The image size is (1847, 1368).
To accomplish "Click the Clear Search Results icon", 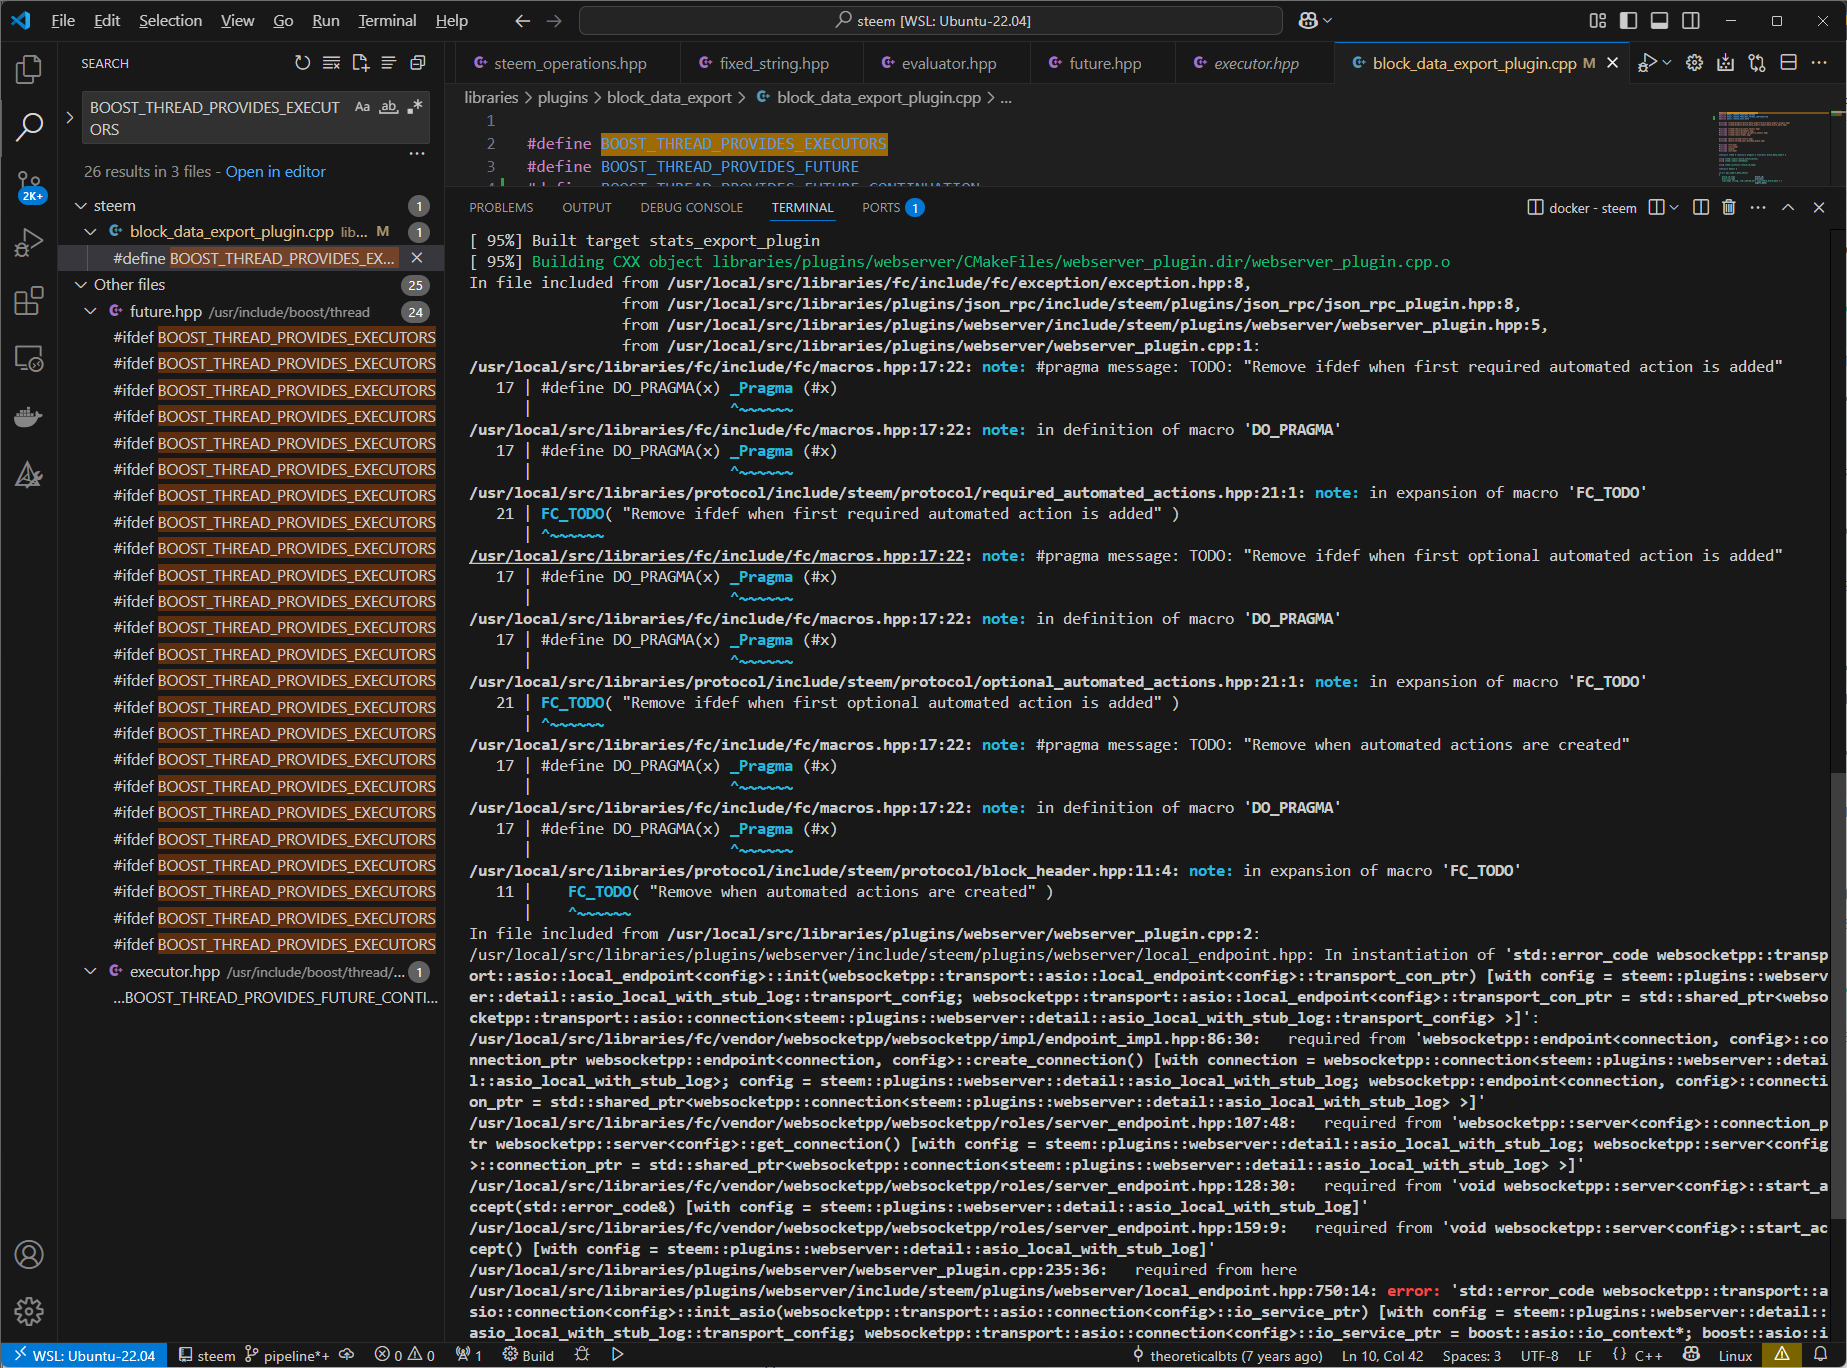I will (x=331, y=63).
